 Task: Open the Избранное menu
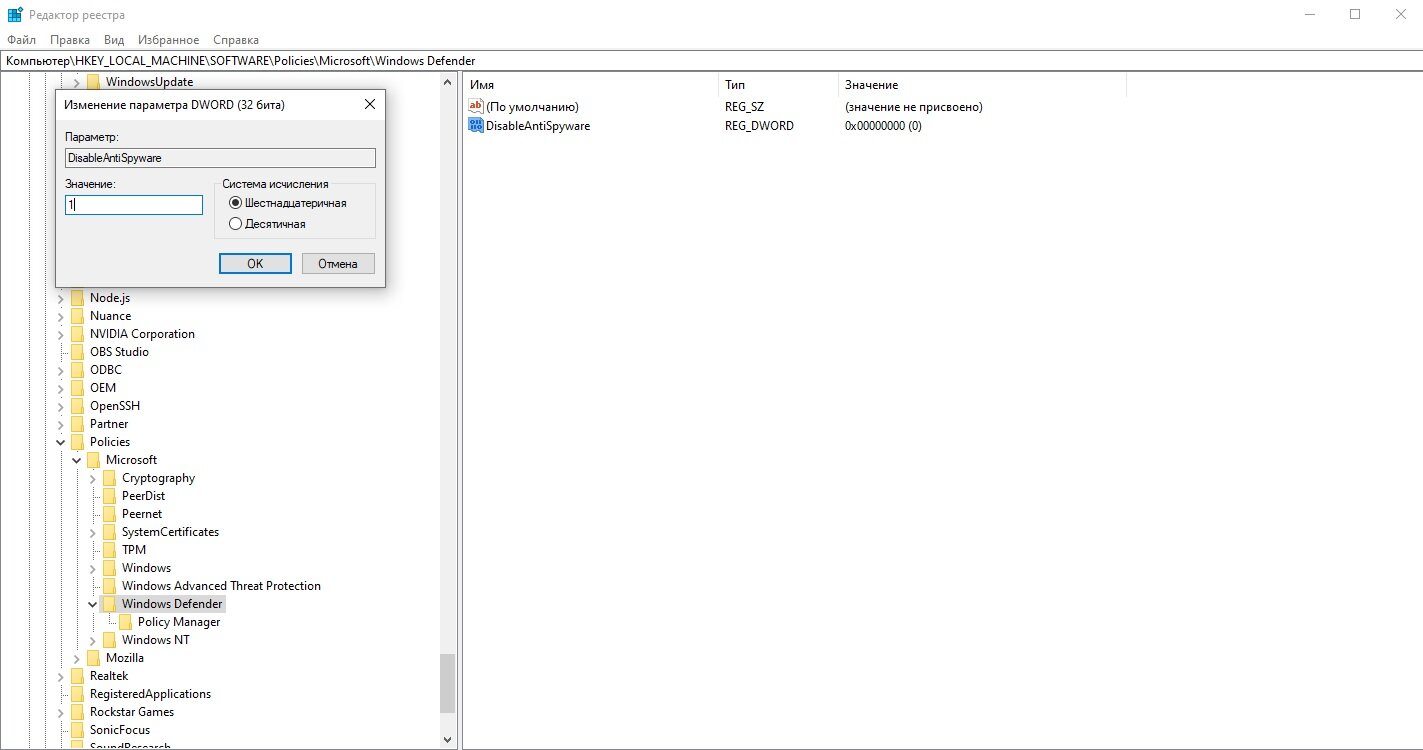169,40
